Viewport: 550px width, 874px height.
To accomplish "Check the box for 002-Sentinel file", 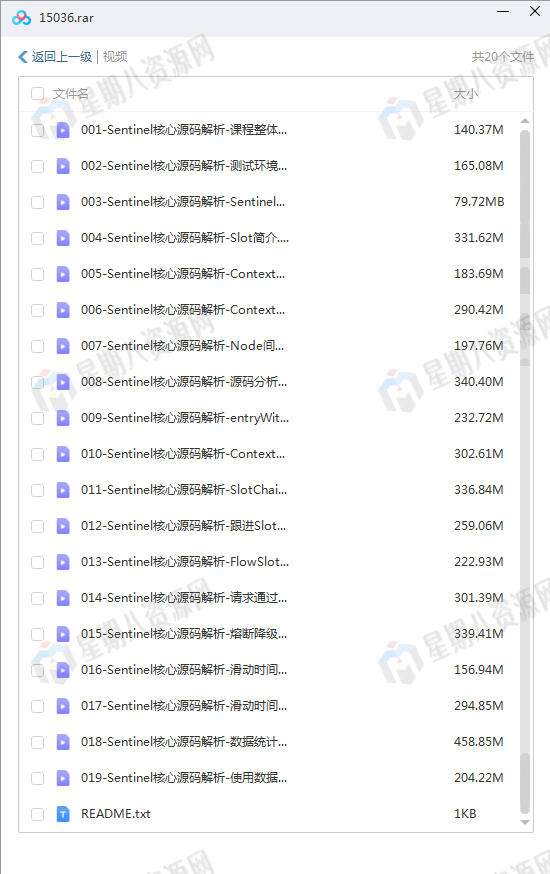I will pos(37,166).
